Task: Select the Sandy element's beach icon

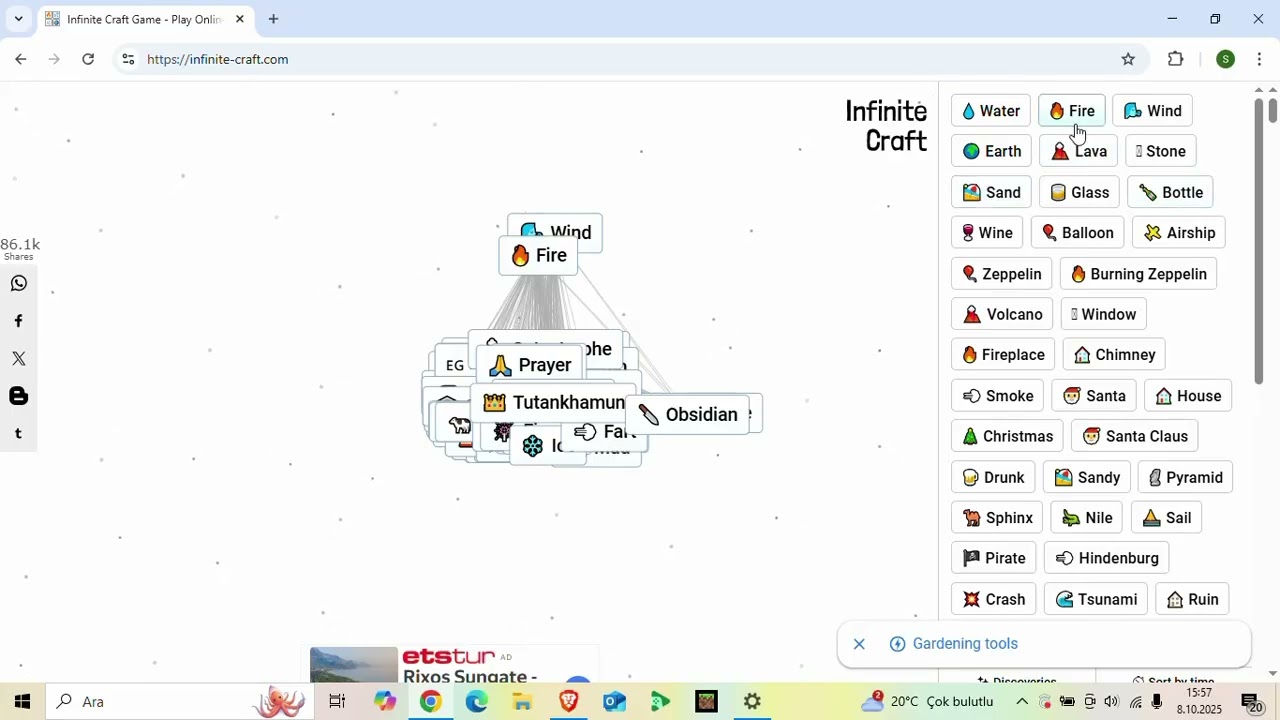Action: [x=1063, y=478]
